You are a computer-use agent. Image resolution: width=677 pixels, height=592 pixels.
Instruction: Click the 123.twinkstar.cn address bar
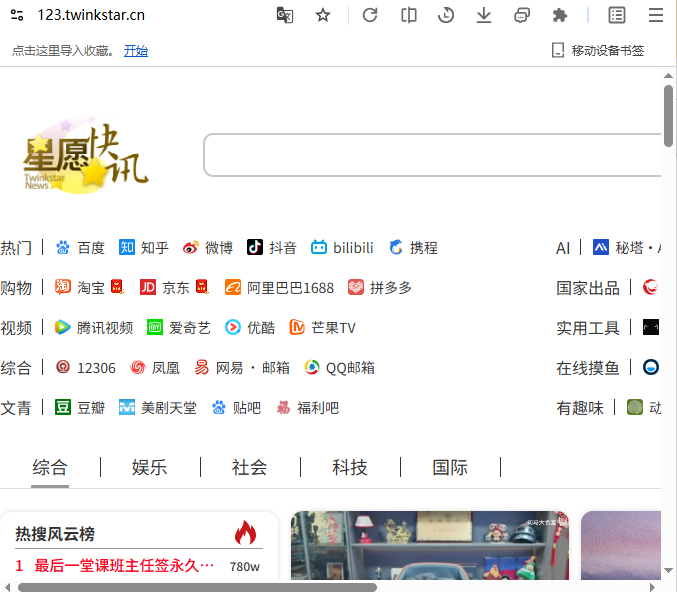tap(91, 15)
